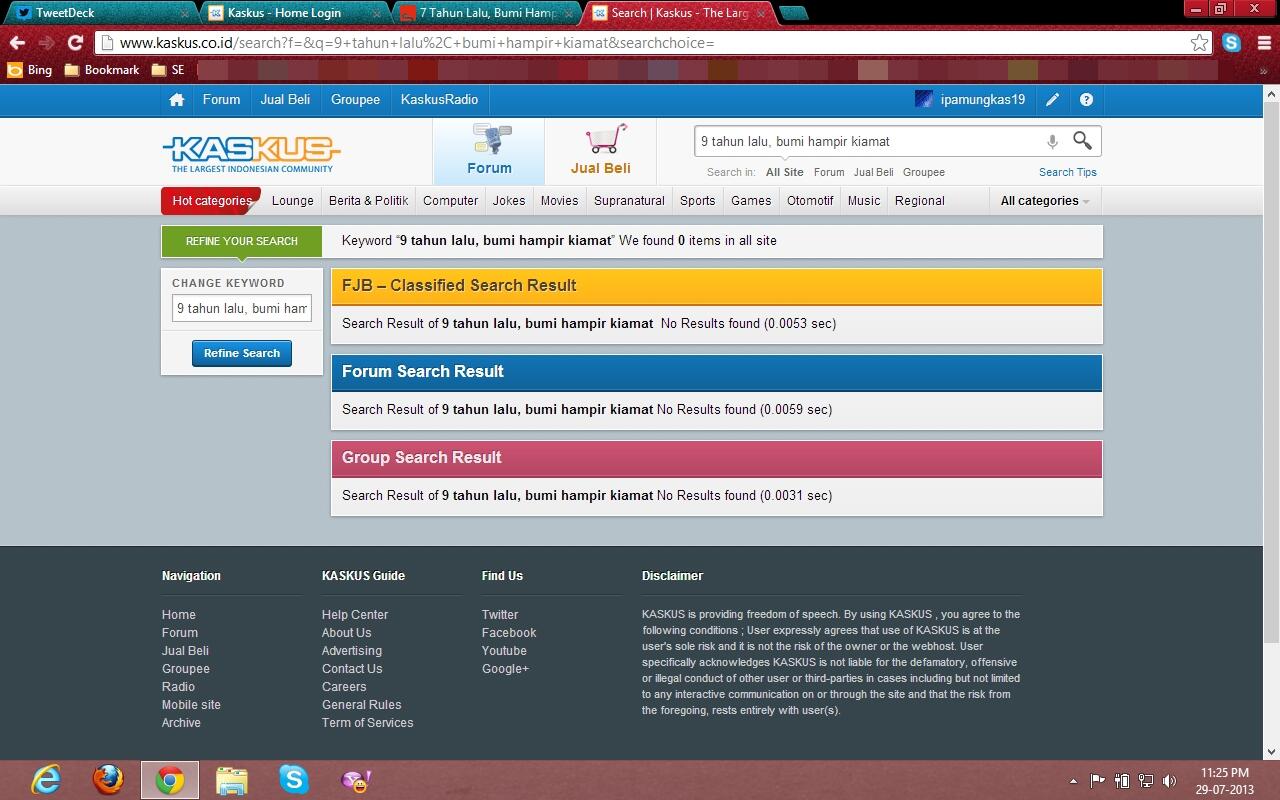
Task: Open Groupee in top navigation bar
Action: point(355,100)
